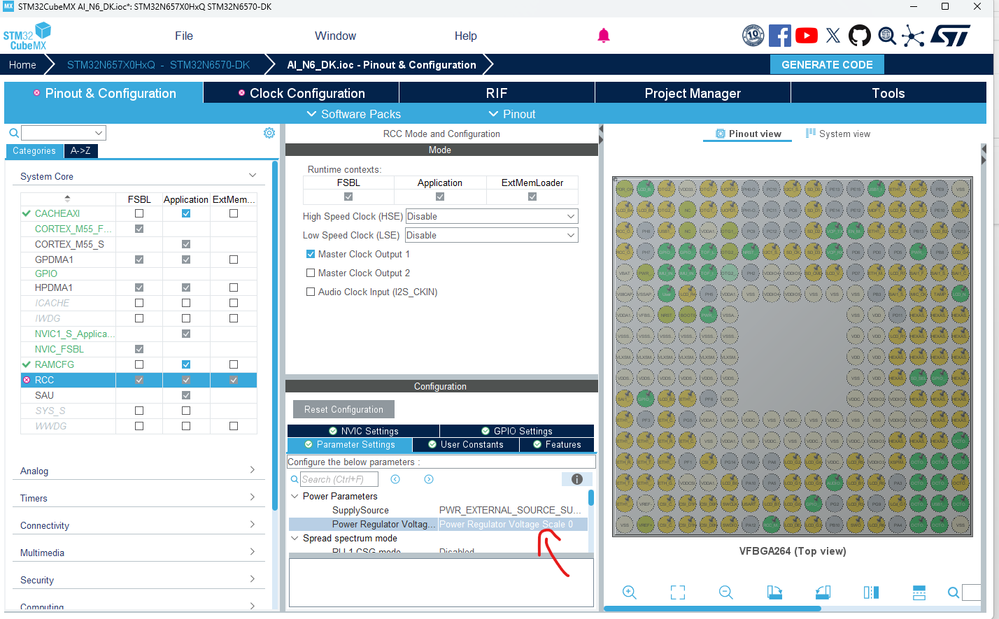Image resolution: width=999 pixels, height=619 pixels.
Task: Expand the Multimedia category
Action: pyautogui.click(x=252, y=551)
